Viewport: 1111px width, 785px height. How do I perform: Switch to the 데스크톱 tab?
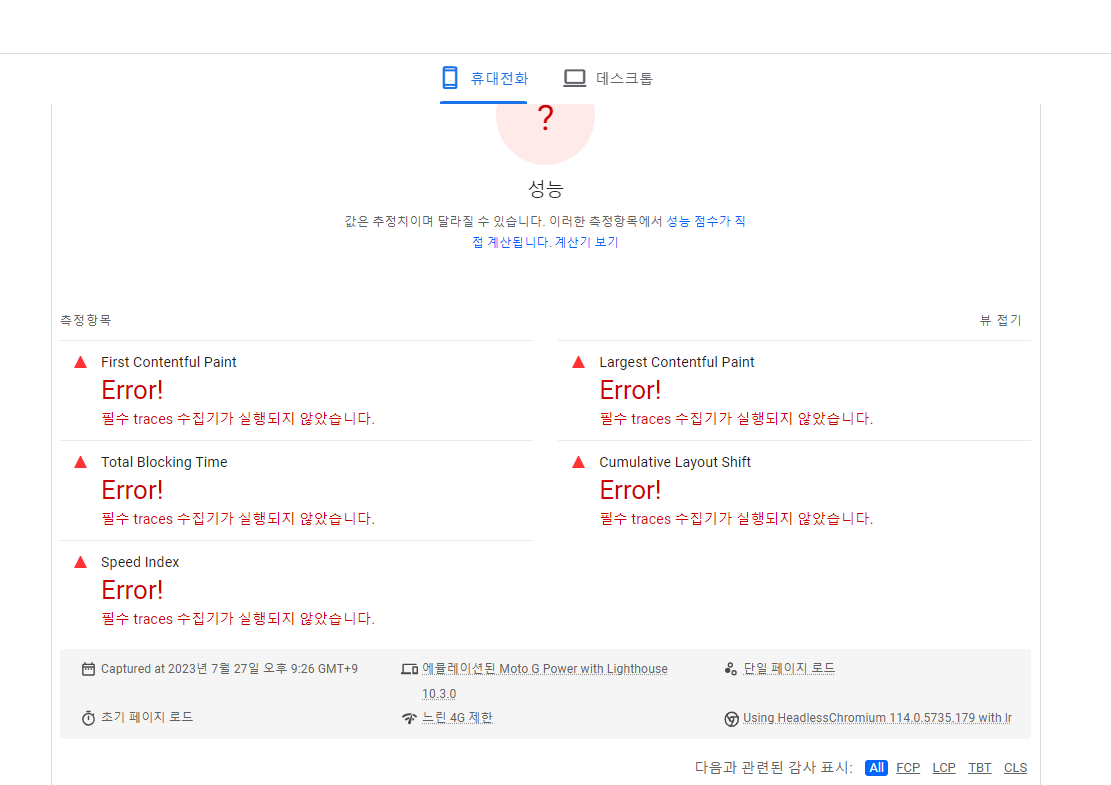click(609, 76)
